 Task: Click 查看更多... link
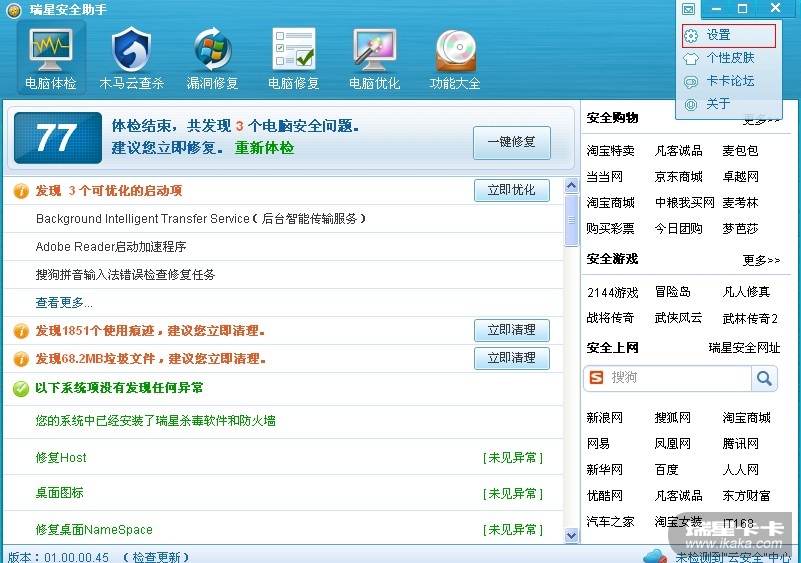[64, 302]
